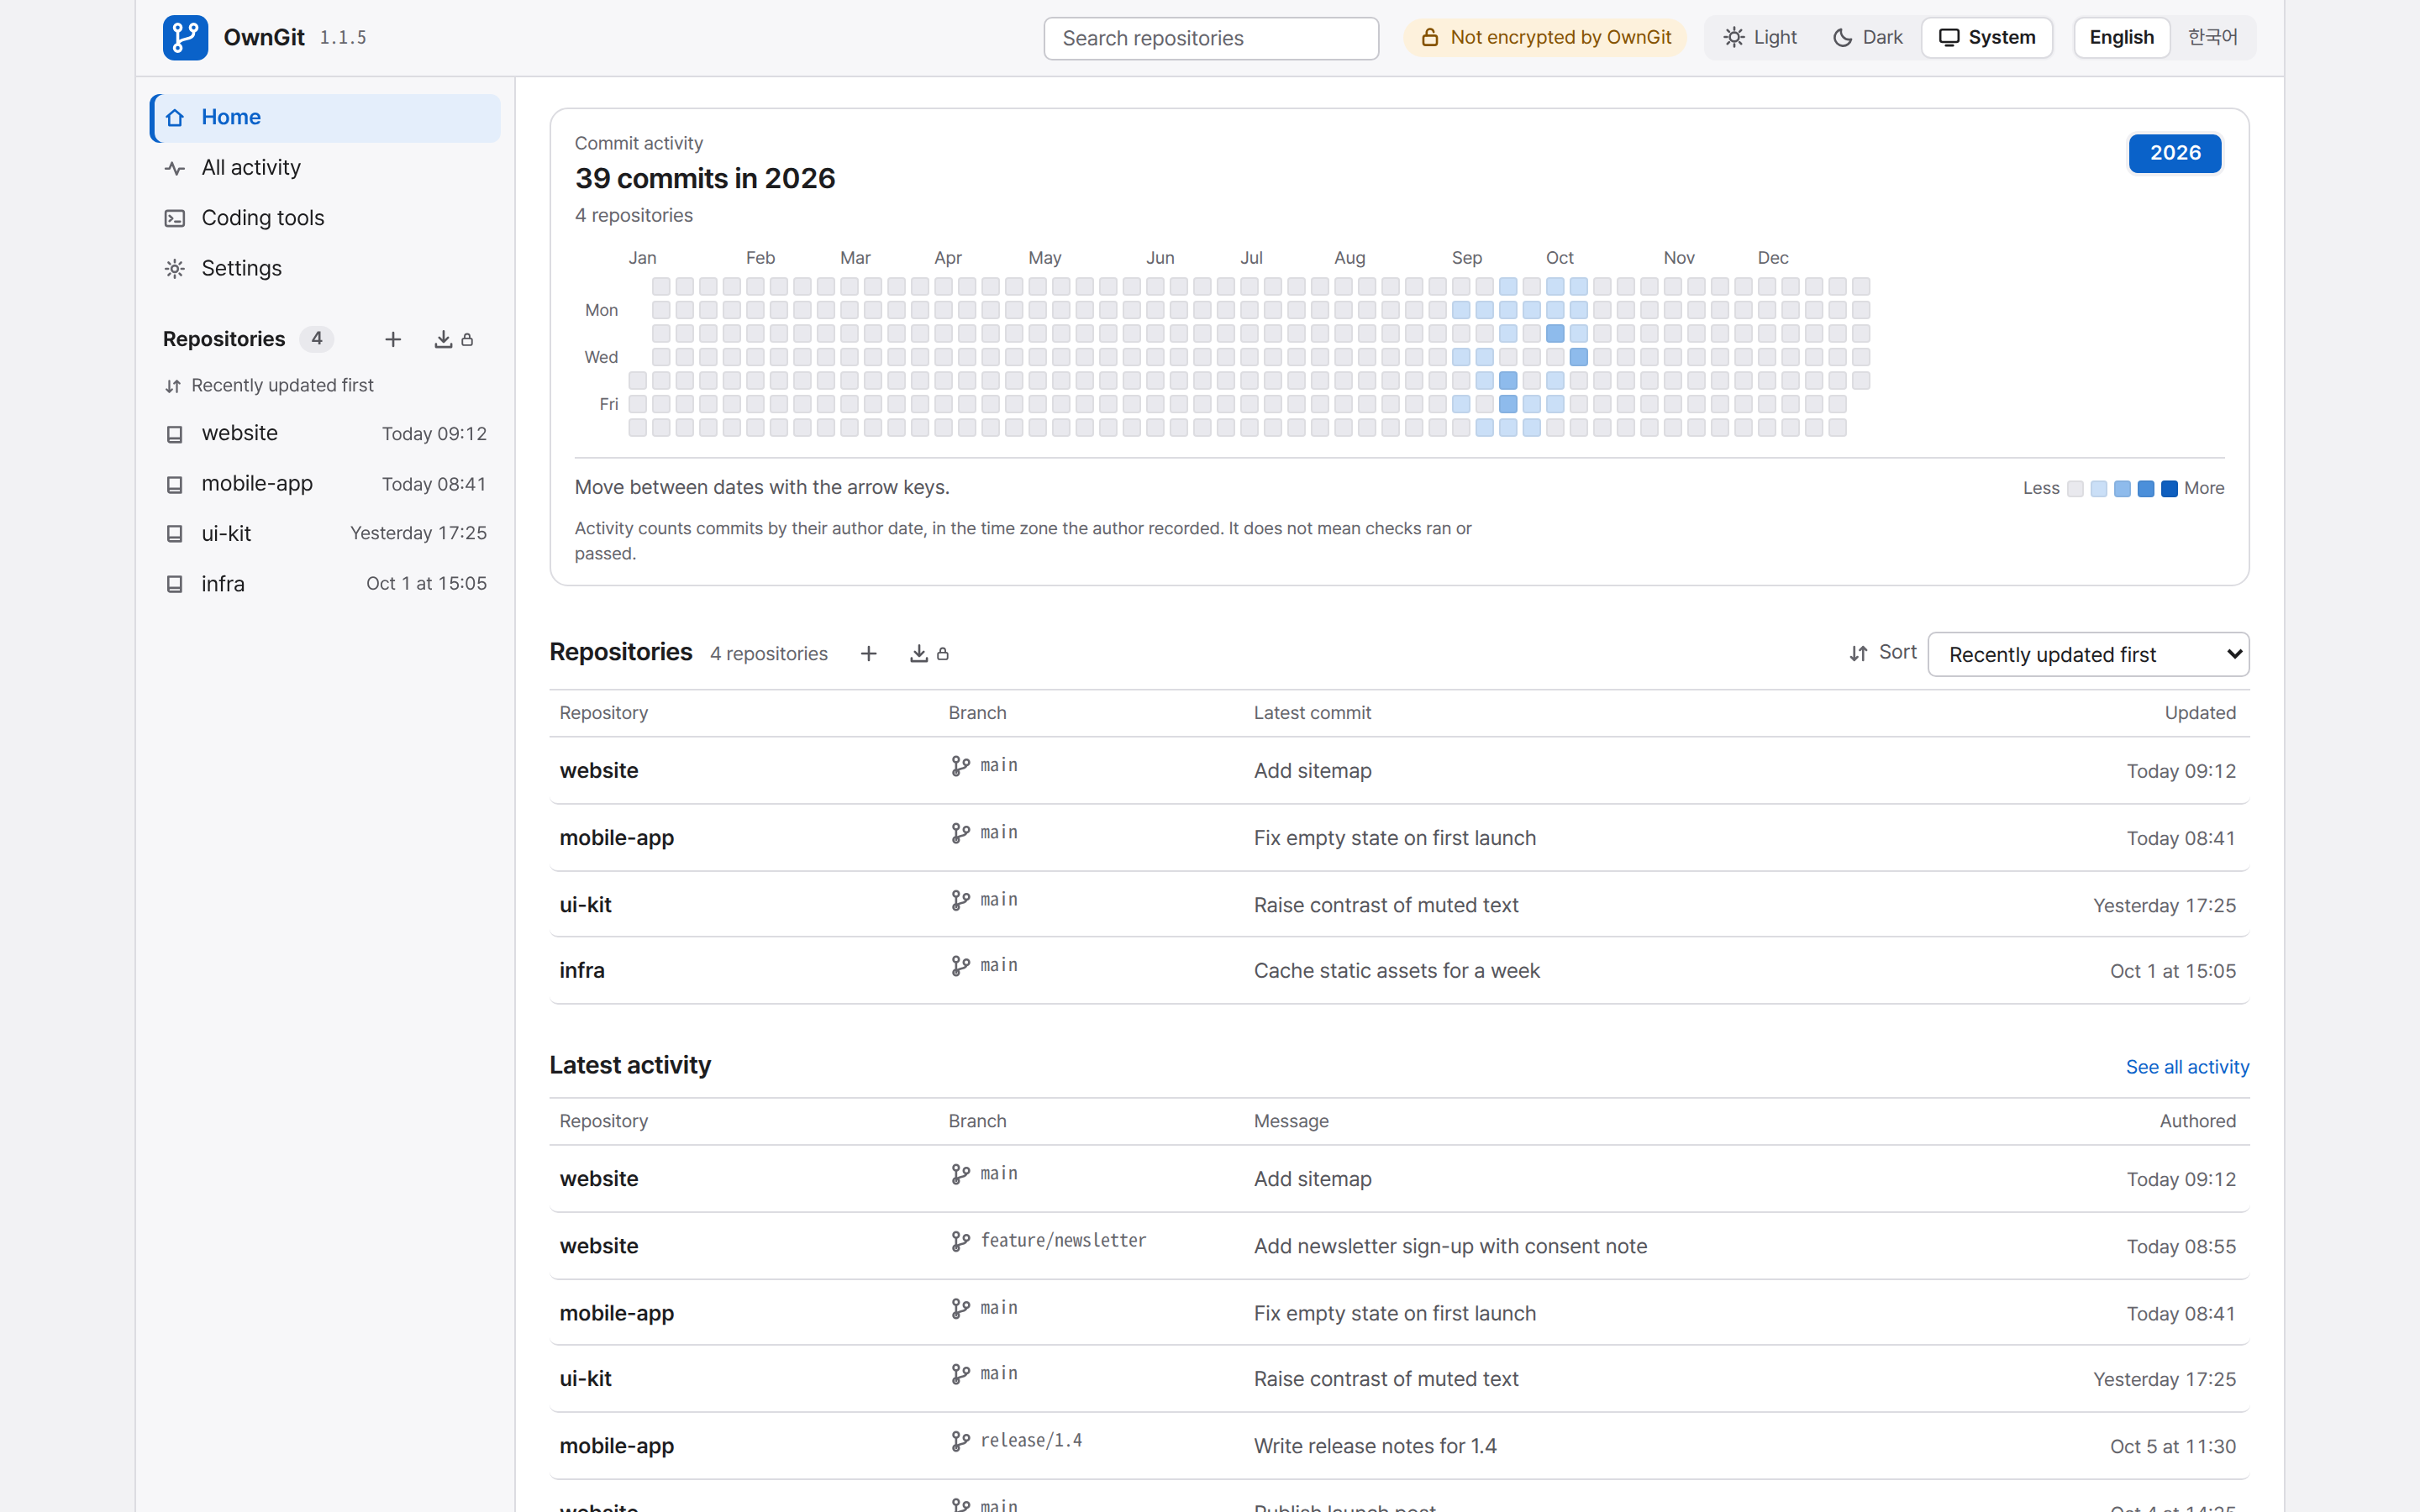Add a repository from the sidebar plus icon
The width and height of the screenshot is (2420, 1512).
pos(393,339)
